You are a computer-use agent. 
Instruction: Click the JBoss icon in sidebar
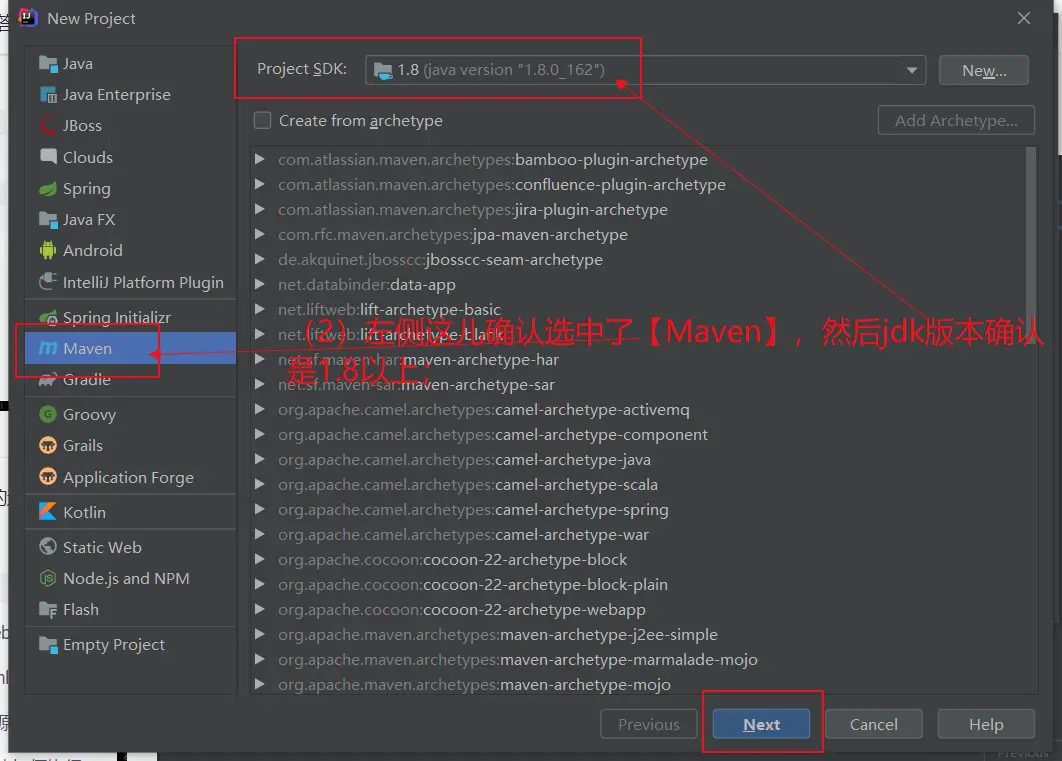tap(48, 126)
